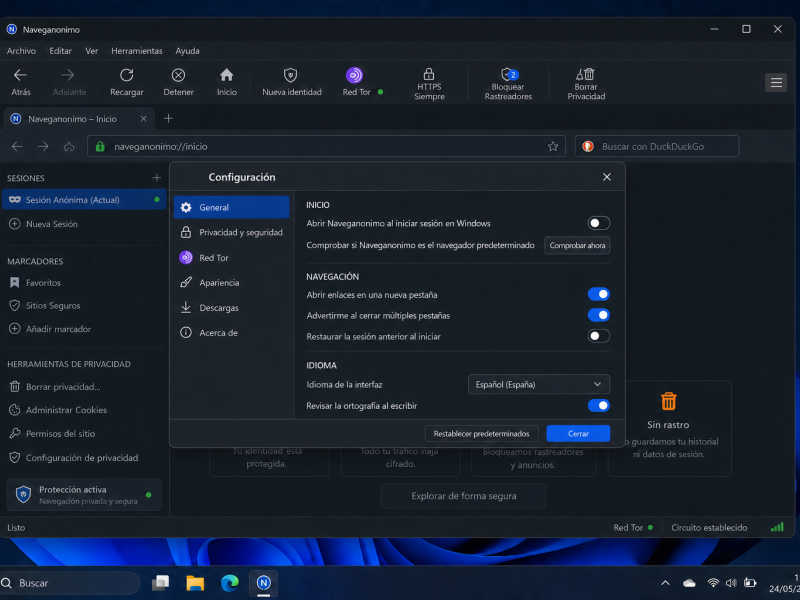
Task: Bookmark page with the star icon
Action: (553, 146)
